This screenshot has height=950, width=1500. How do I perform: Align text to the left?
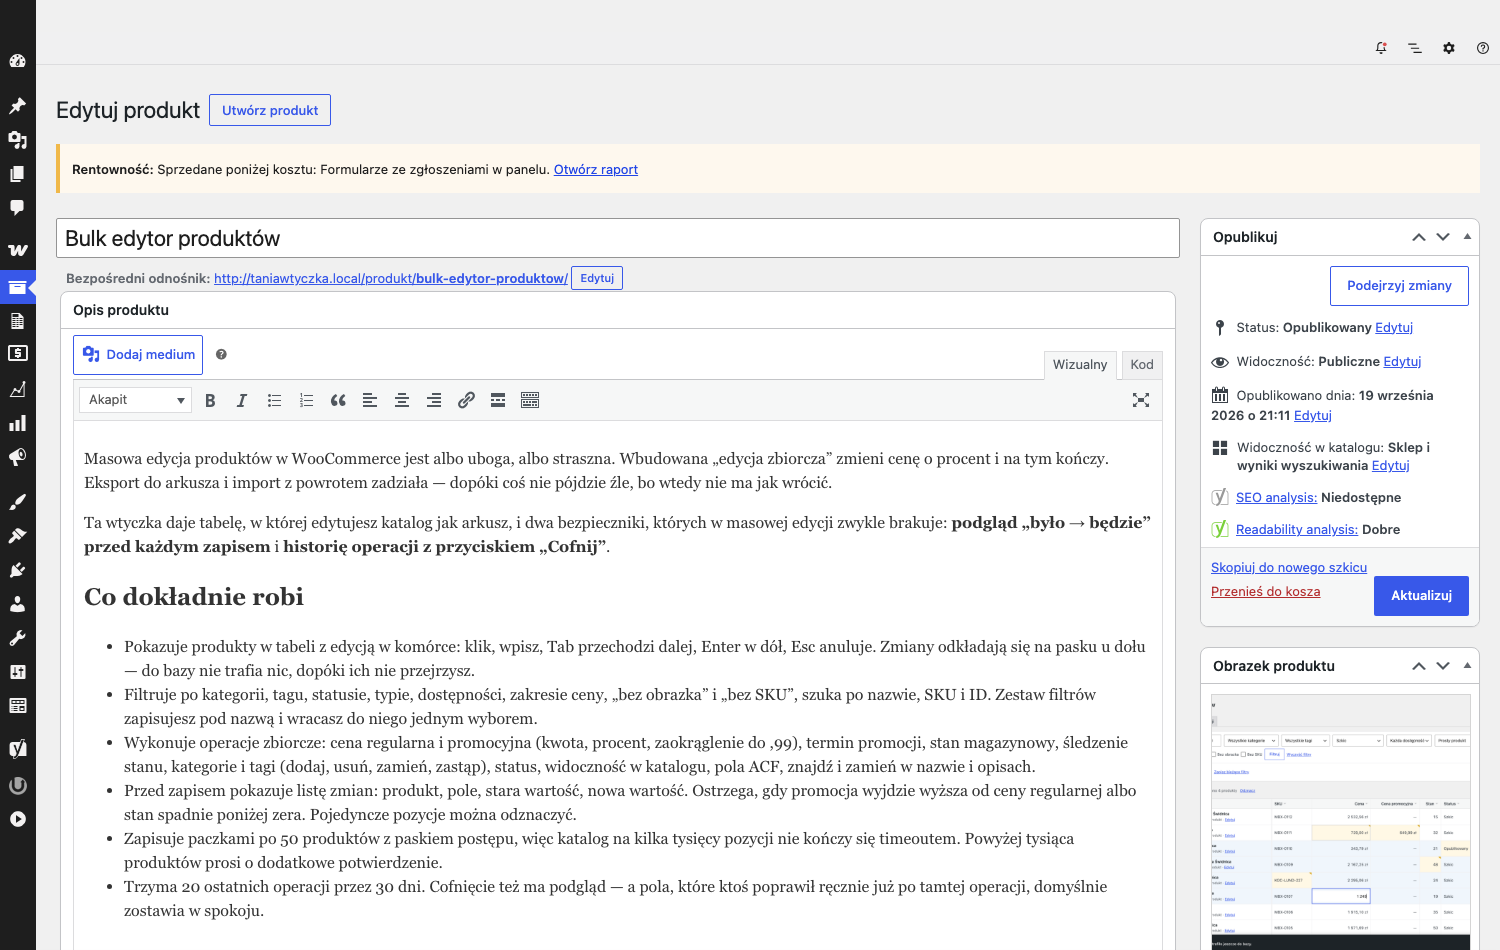pyautogui.click(x=370, y=400)
